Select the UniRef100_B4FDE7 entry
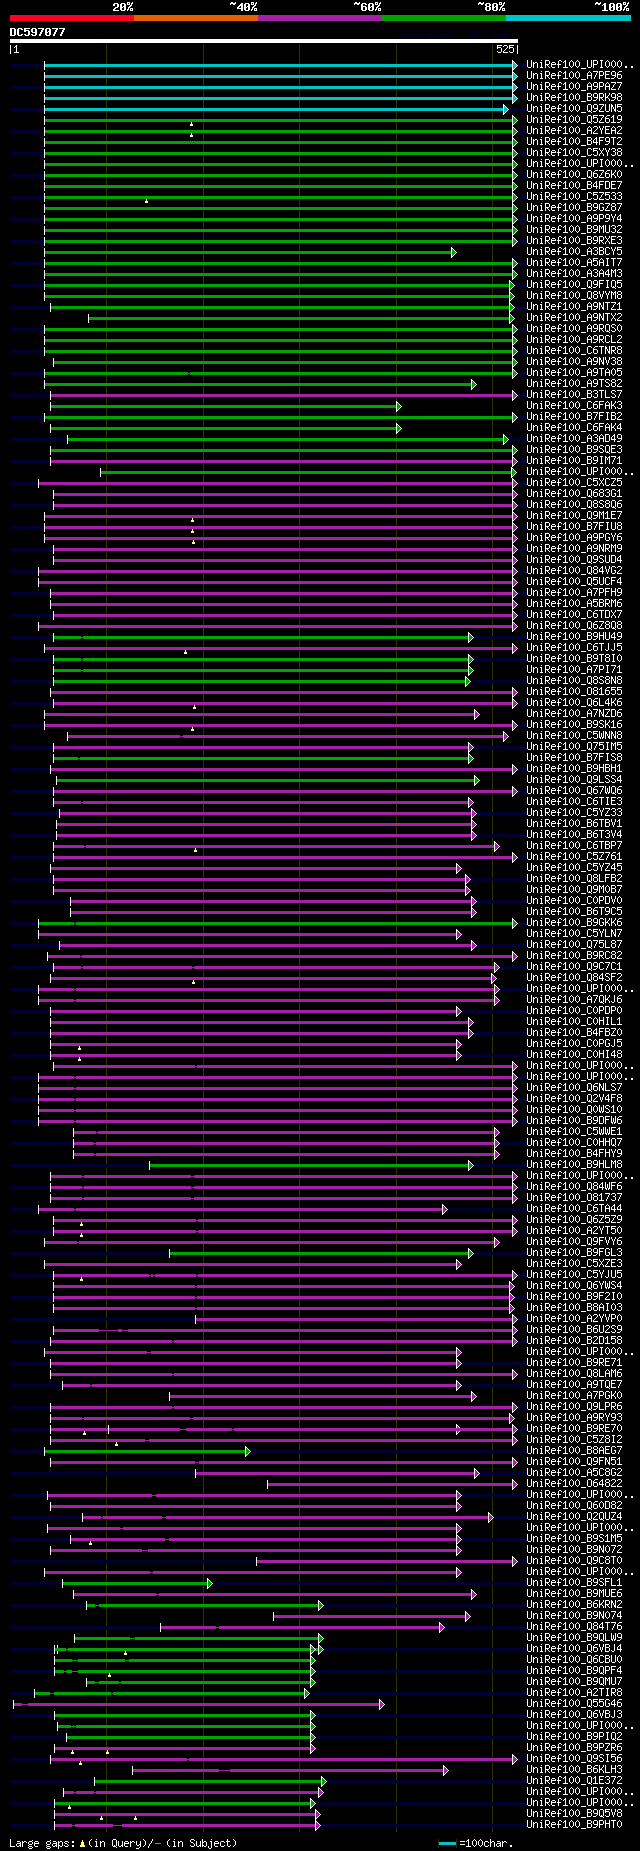This screenshot has height=1851, width=640. 574,186
